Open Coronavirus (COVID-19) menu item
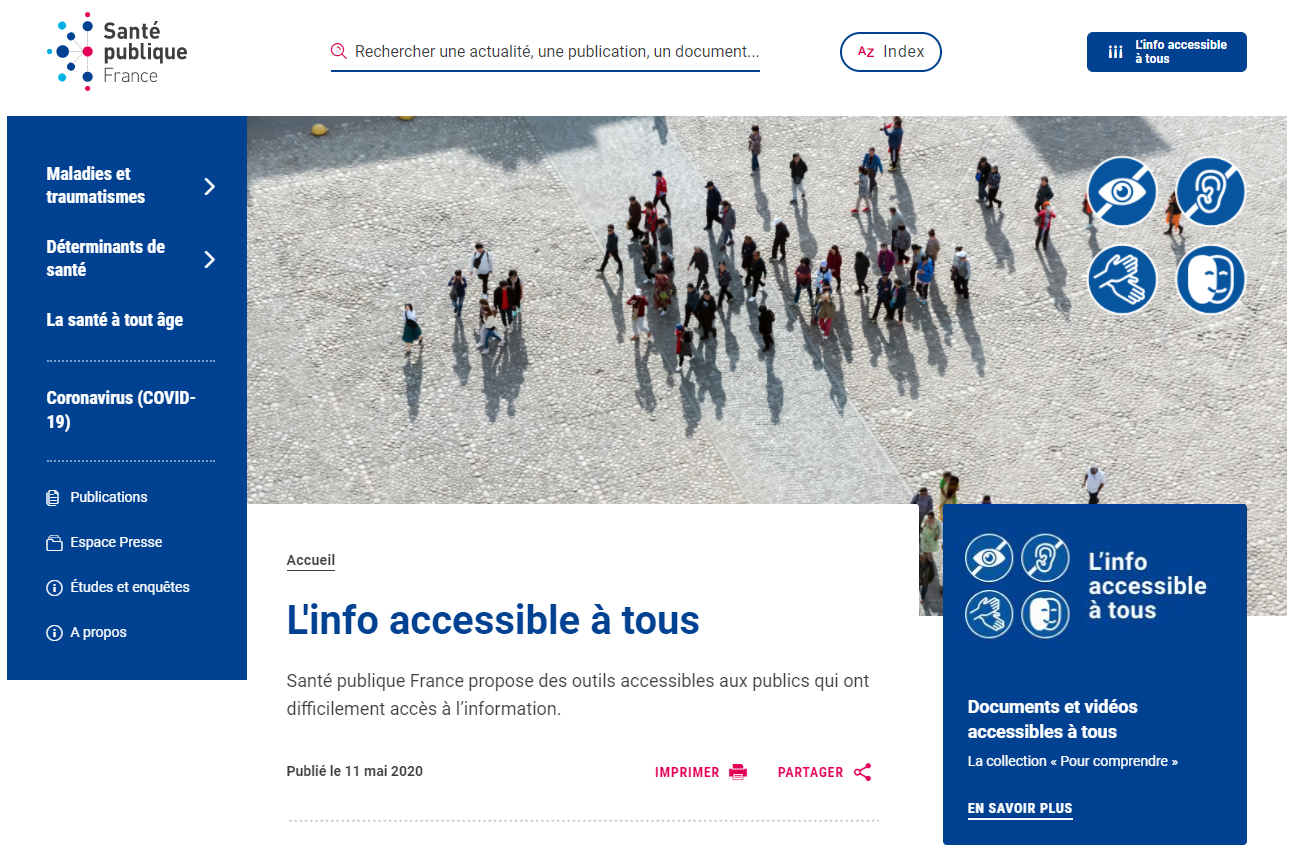 click(121, 410)
